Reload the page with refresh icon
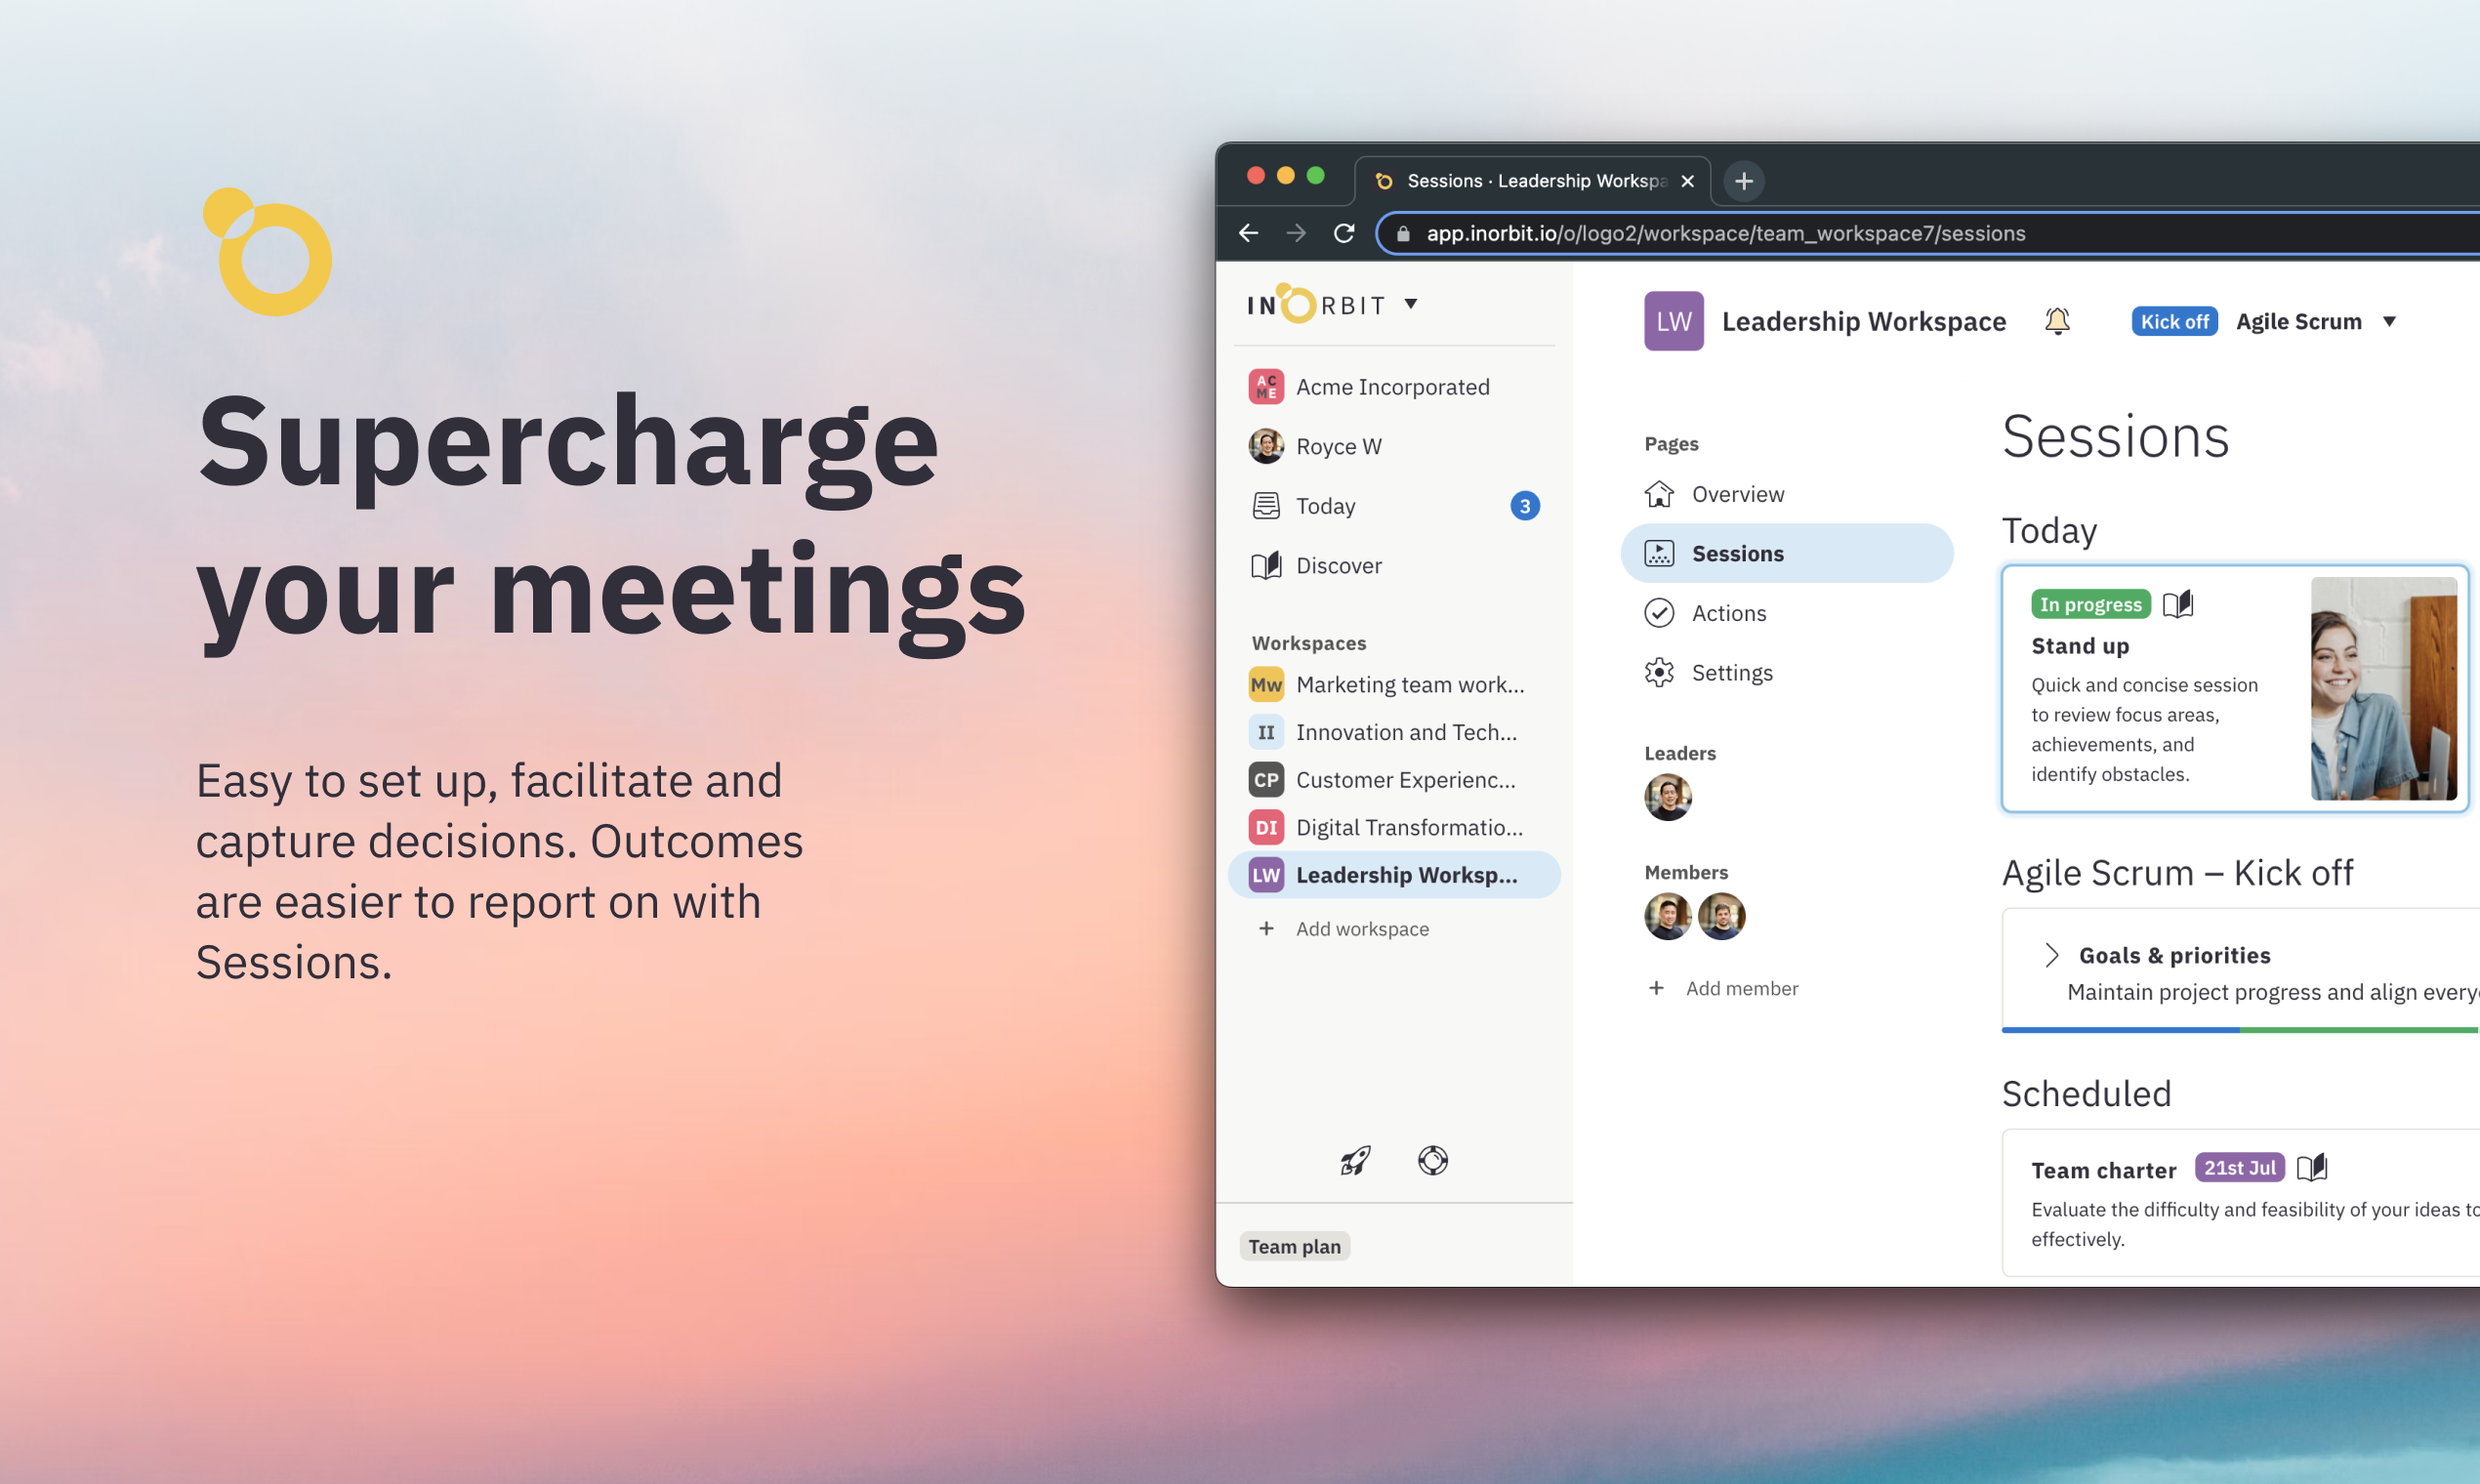This screenshot has height=1484, width=2480. pyautogui.click(x=1344, y=233)
